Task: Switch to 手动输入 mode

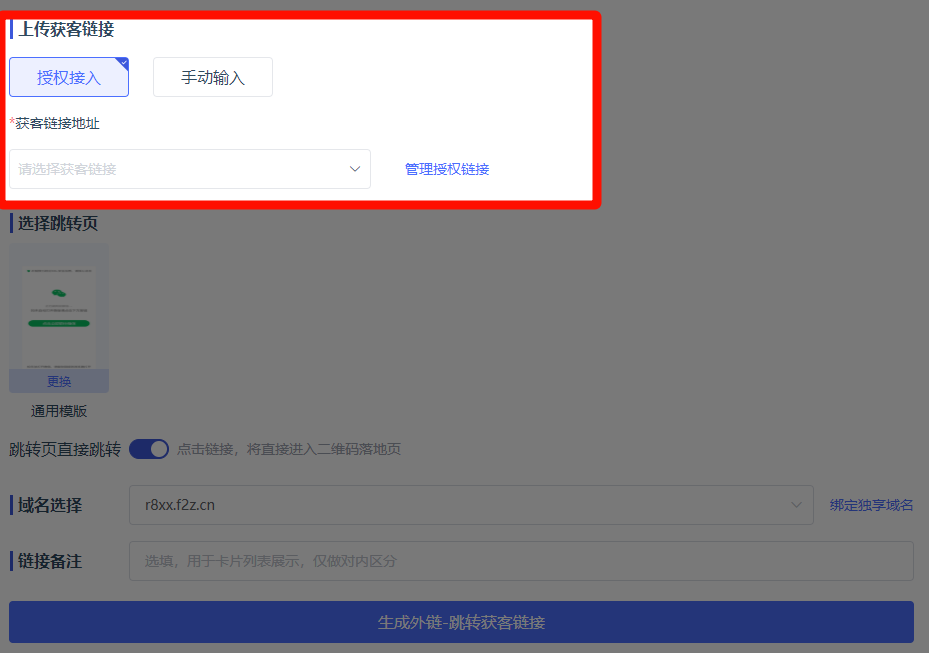Action: pos(212,77)
